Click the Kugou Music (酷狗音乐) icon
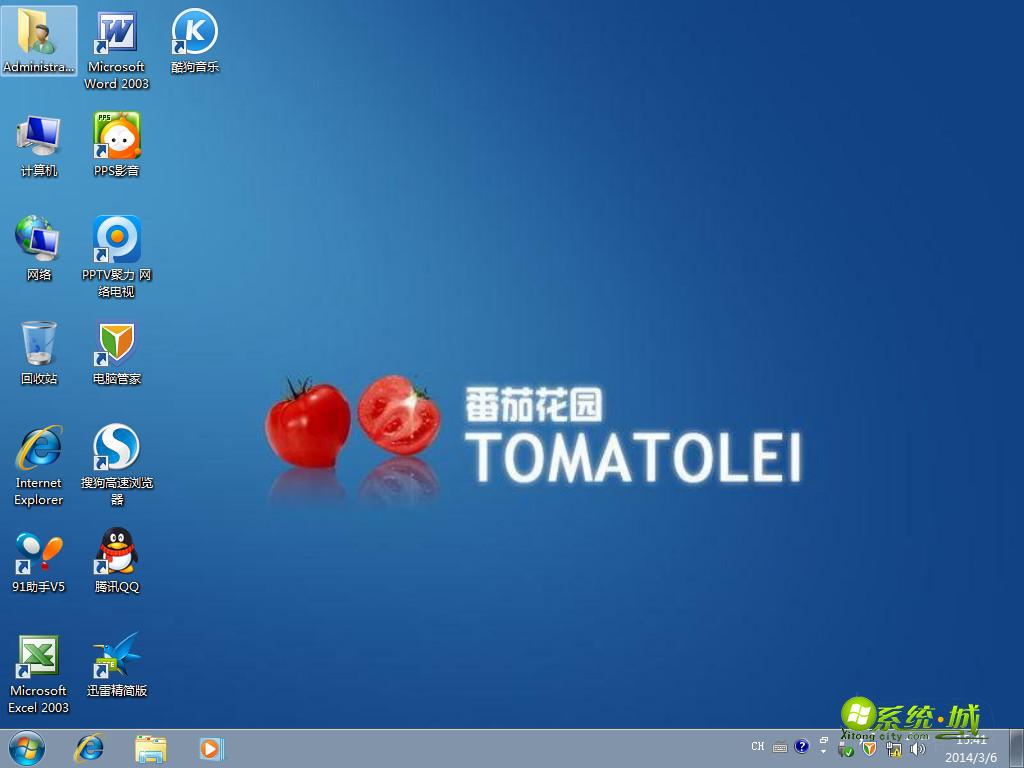1024x768 pixels. click(194, 33)
